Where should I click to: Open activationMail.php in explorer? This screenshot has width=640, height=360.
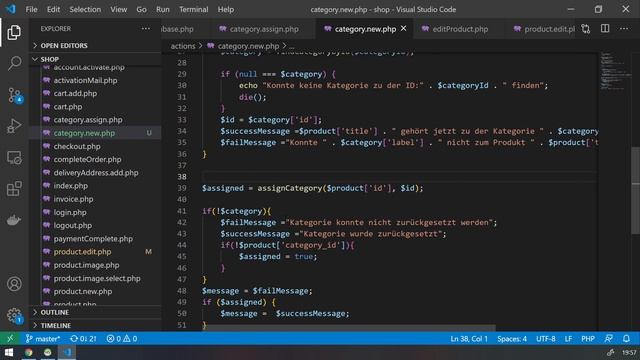tap(85, 80)
